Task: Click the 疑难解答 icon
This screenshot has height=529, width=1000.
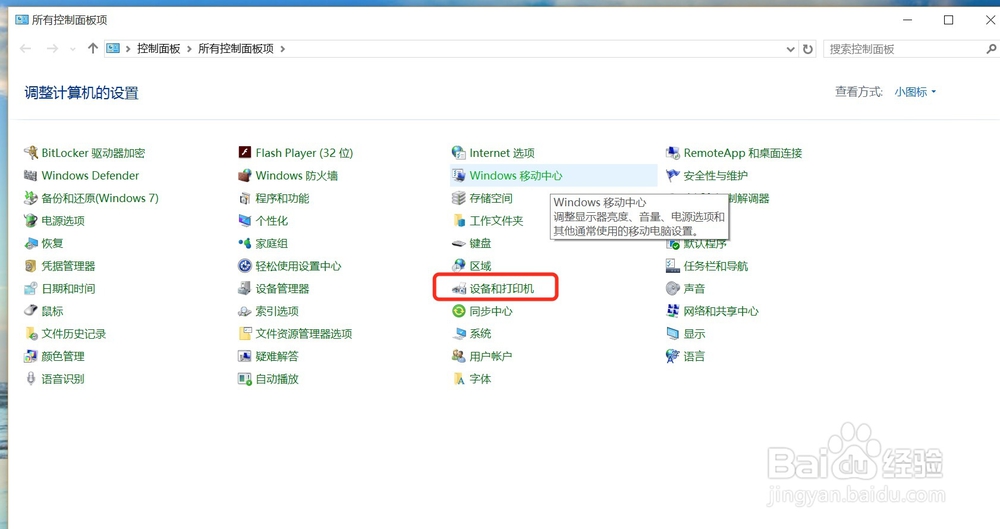Action: pos(245,356)
